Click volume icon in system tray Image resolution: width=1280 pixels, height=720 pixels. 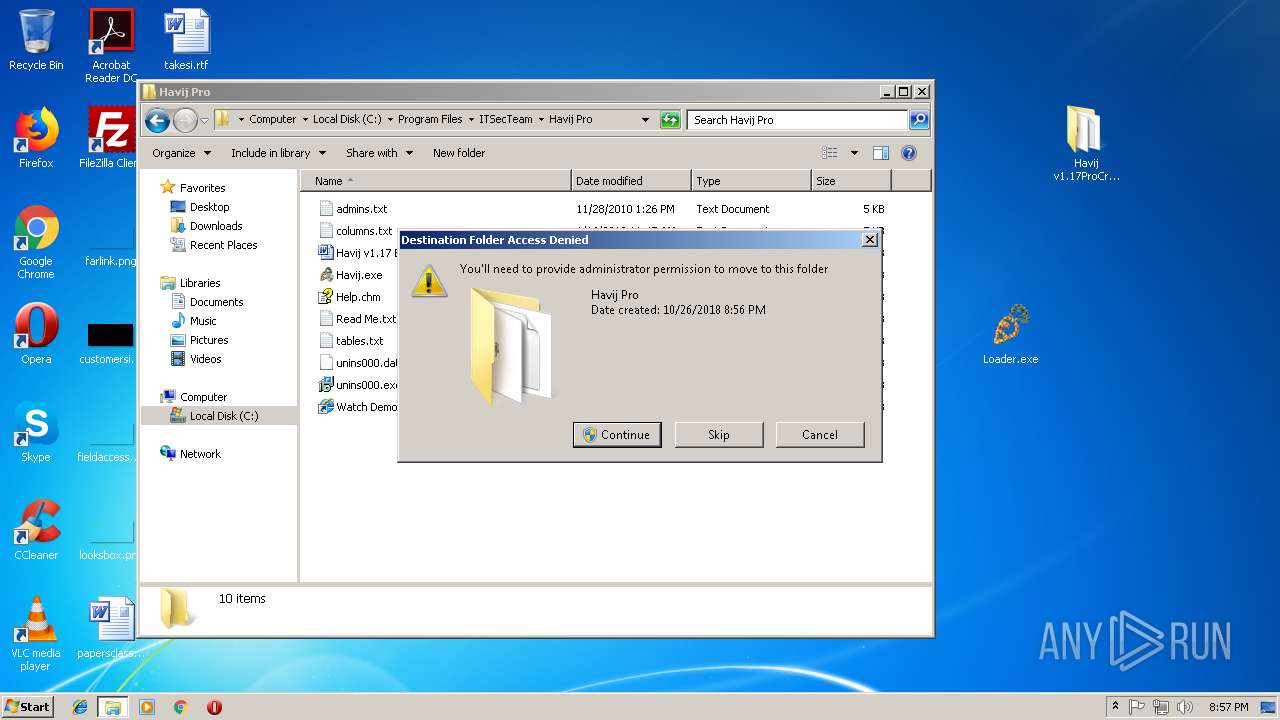[x=1183, y=707]
